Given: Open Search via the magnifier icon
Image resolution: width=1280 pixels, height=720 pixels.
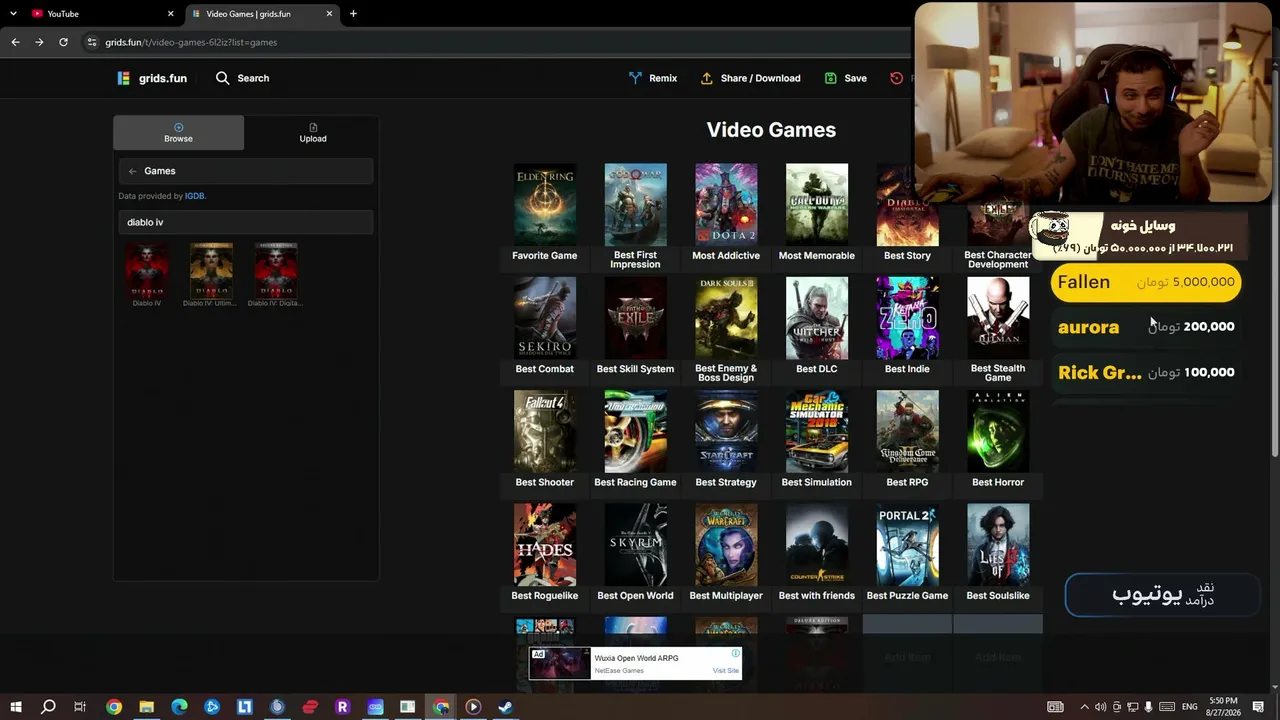Looking at the screenshot, I should [x=222, y=78].
